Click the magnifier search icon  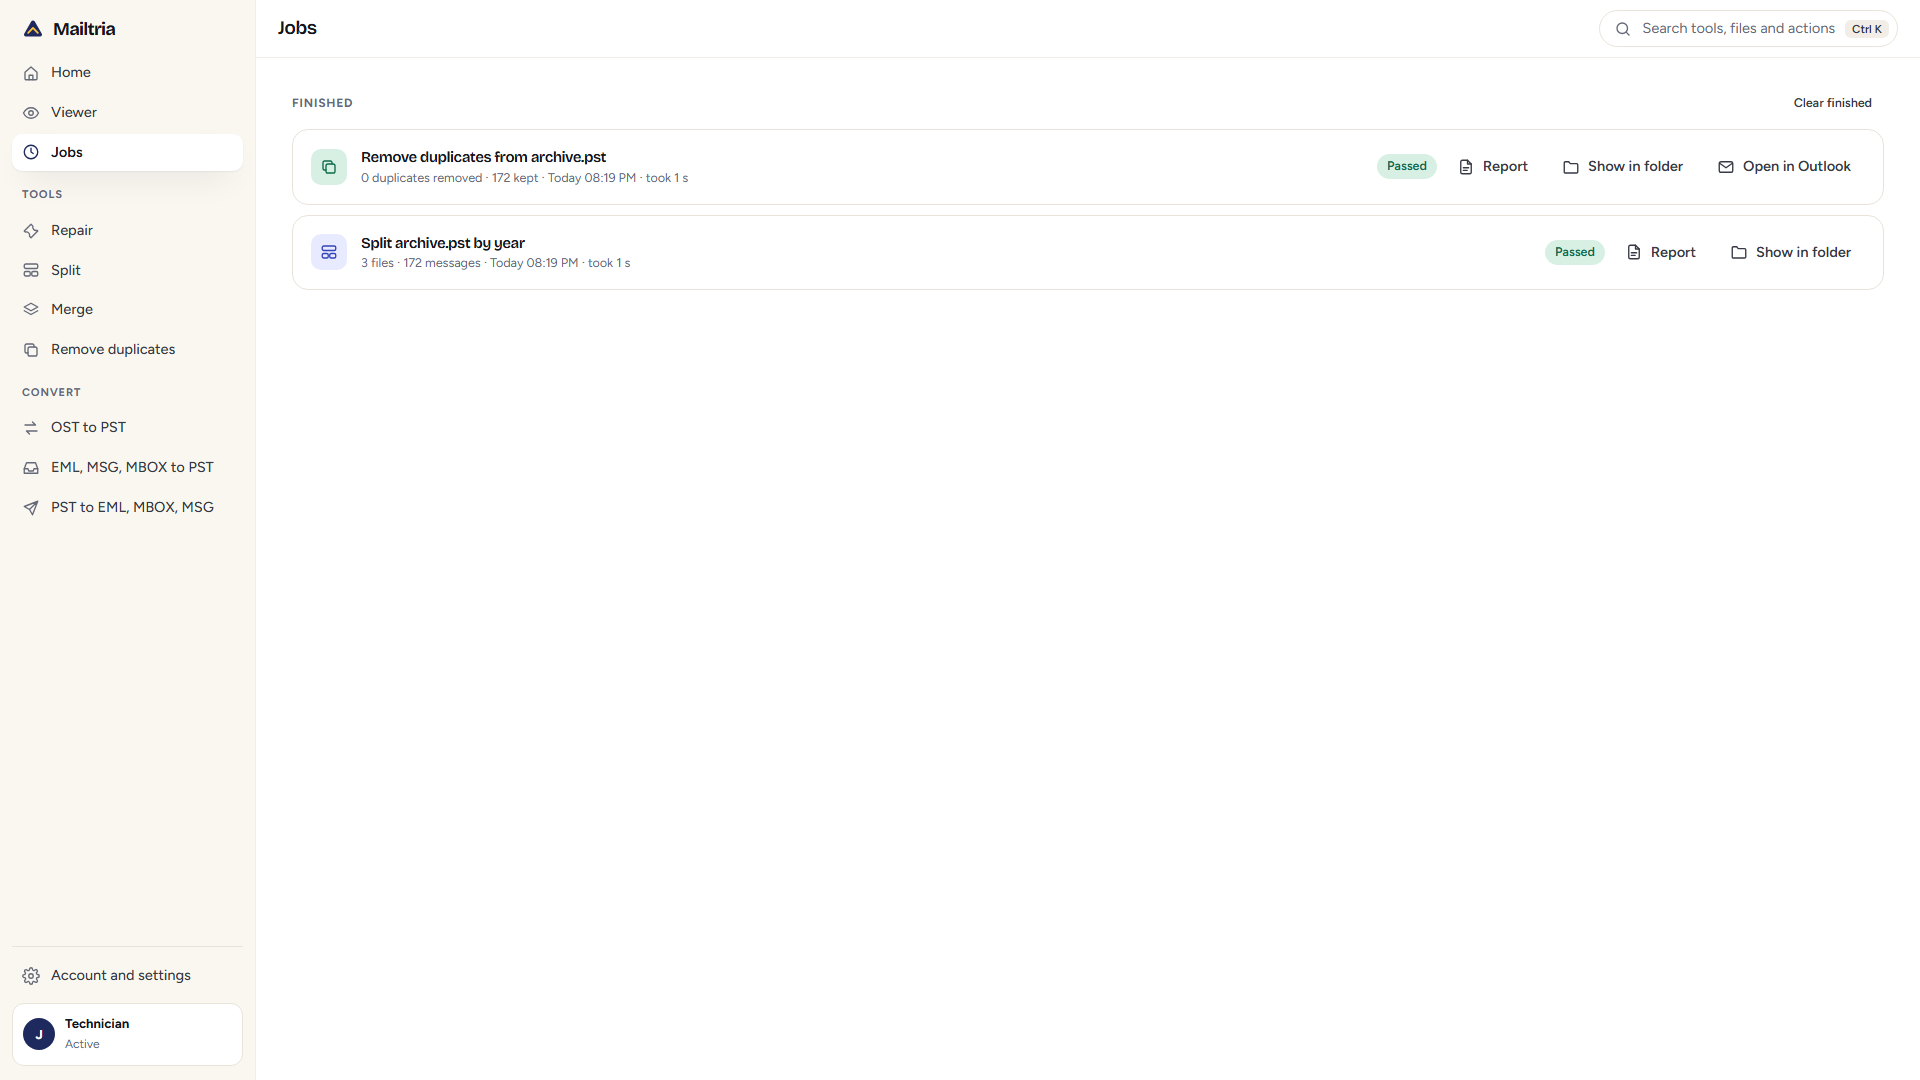tap(1623, 29)
